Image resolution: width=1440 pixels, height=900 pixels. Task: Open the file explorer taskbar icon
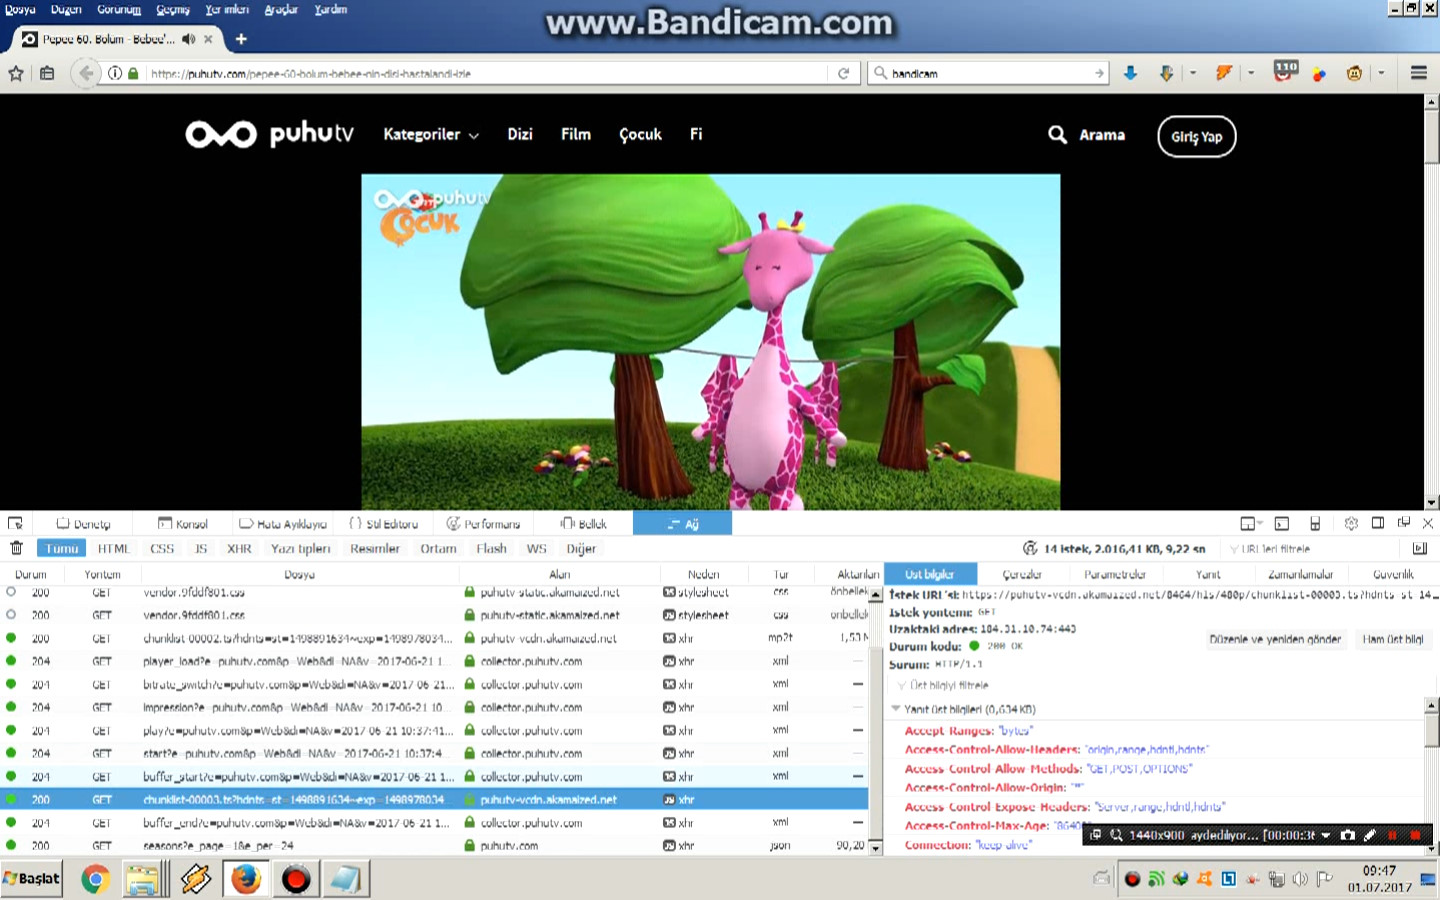tap(143, 879)
